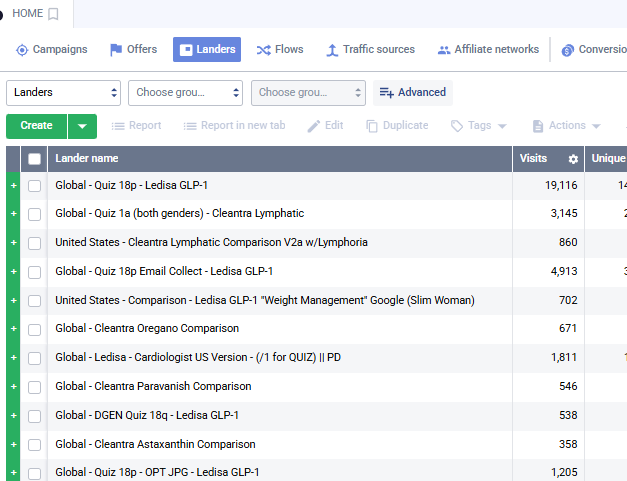Open the second Choose group dropdown
Image resolution: width=627 pixels, height=481 pixels.
(x=185, y=93)
